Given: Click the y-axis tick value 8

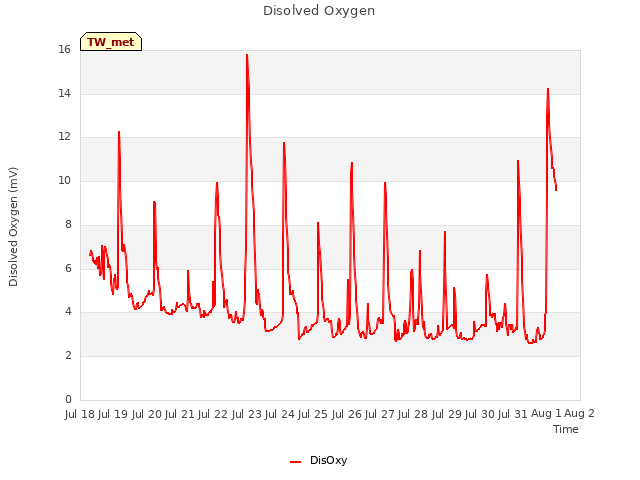Looking at the screenshot, I should tap(68, 224).
